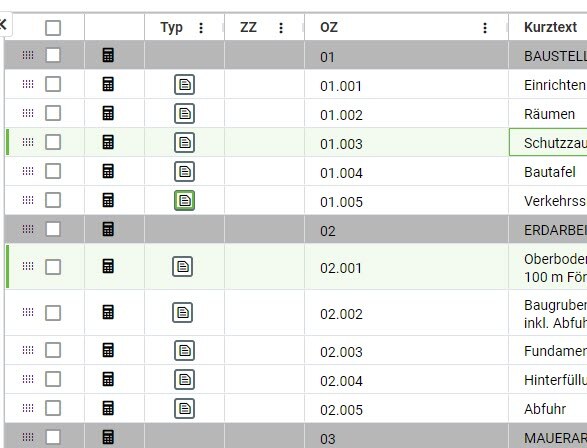Open the Typ column options menu

[x=201, y=28]
